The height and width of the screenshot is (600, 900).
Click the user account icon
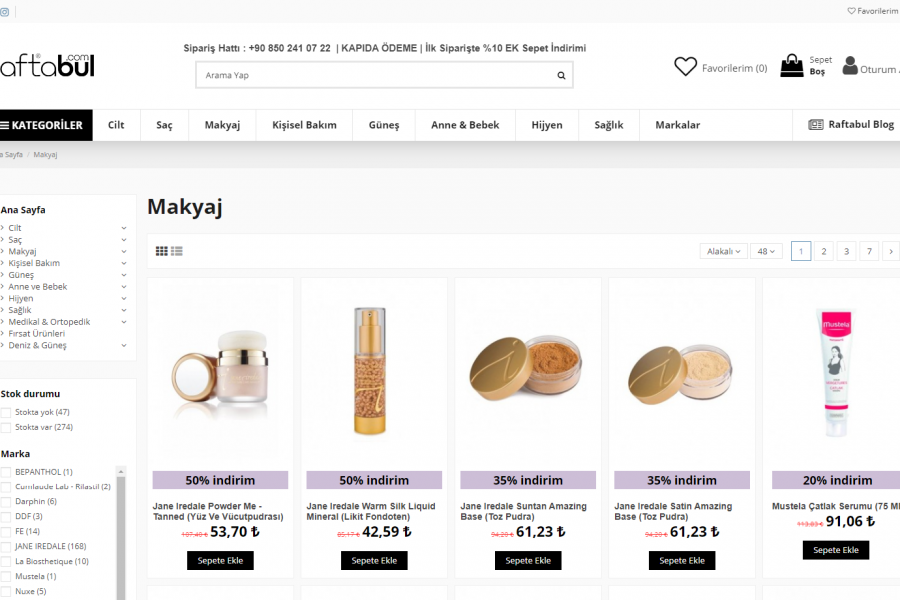[850, 66]
